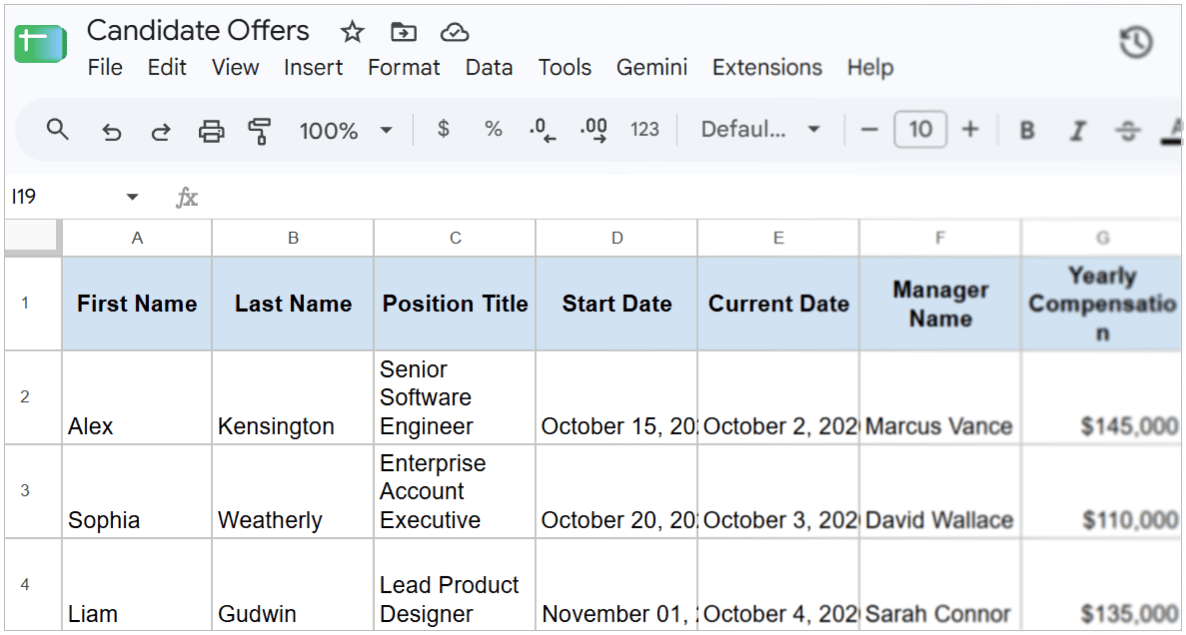
Task: Select the cell containing Marcus Vance
Action: 940,397
